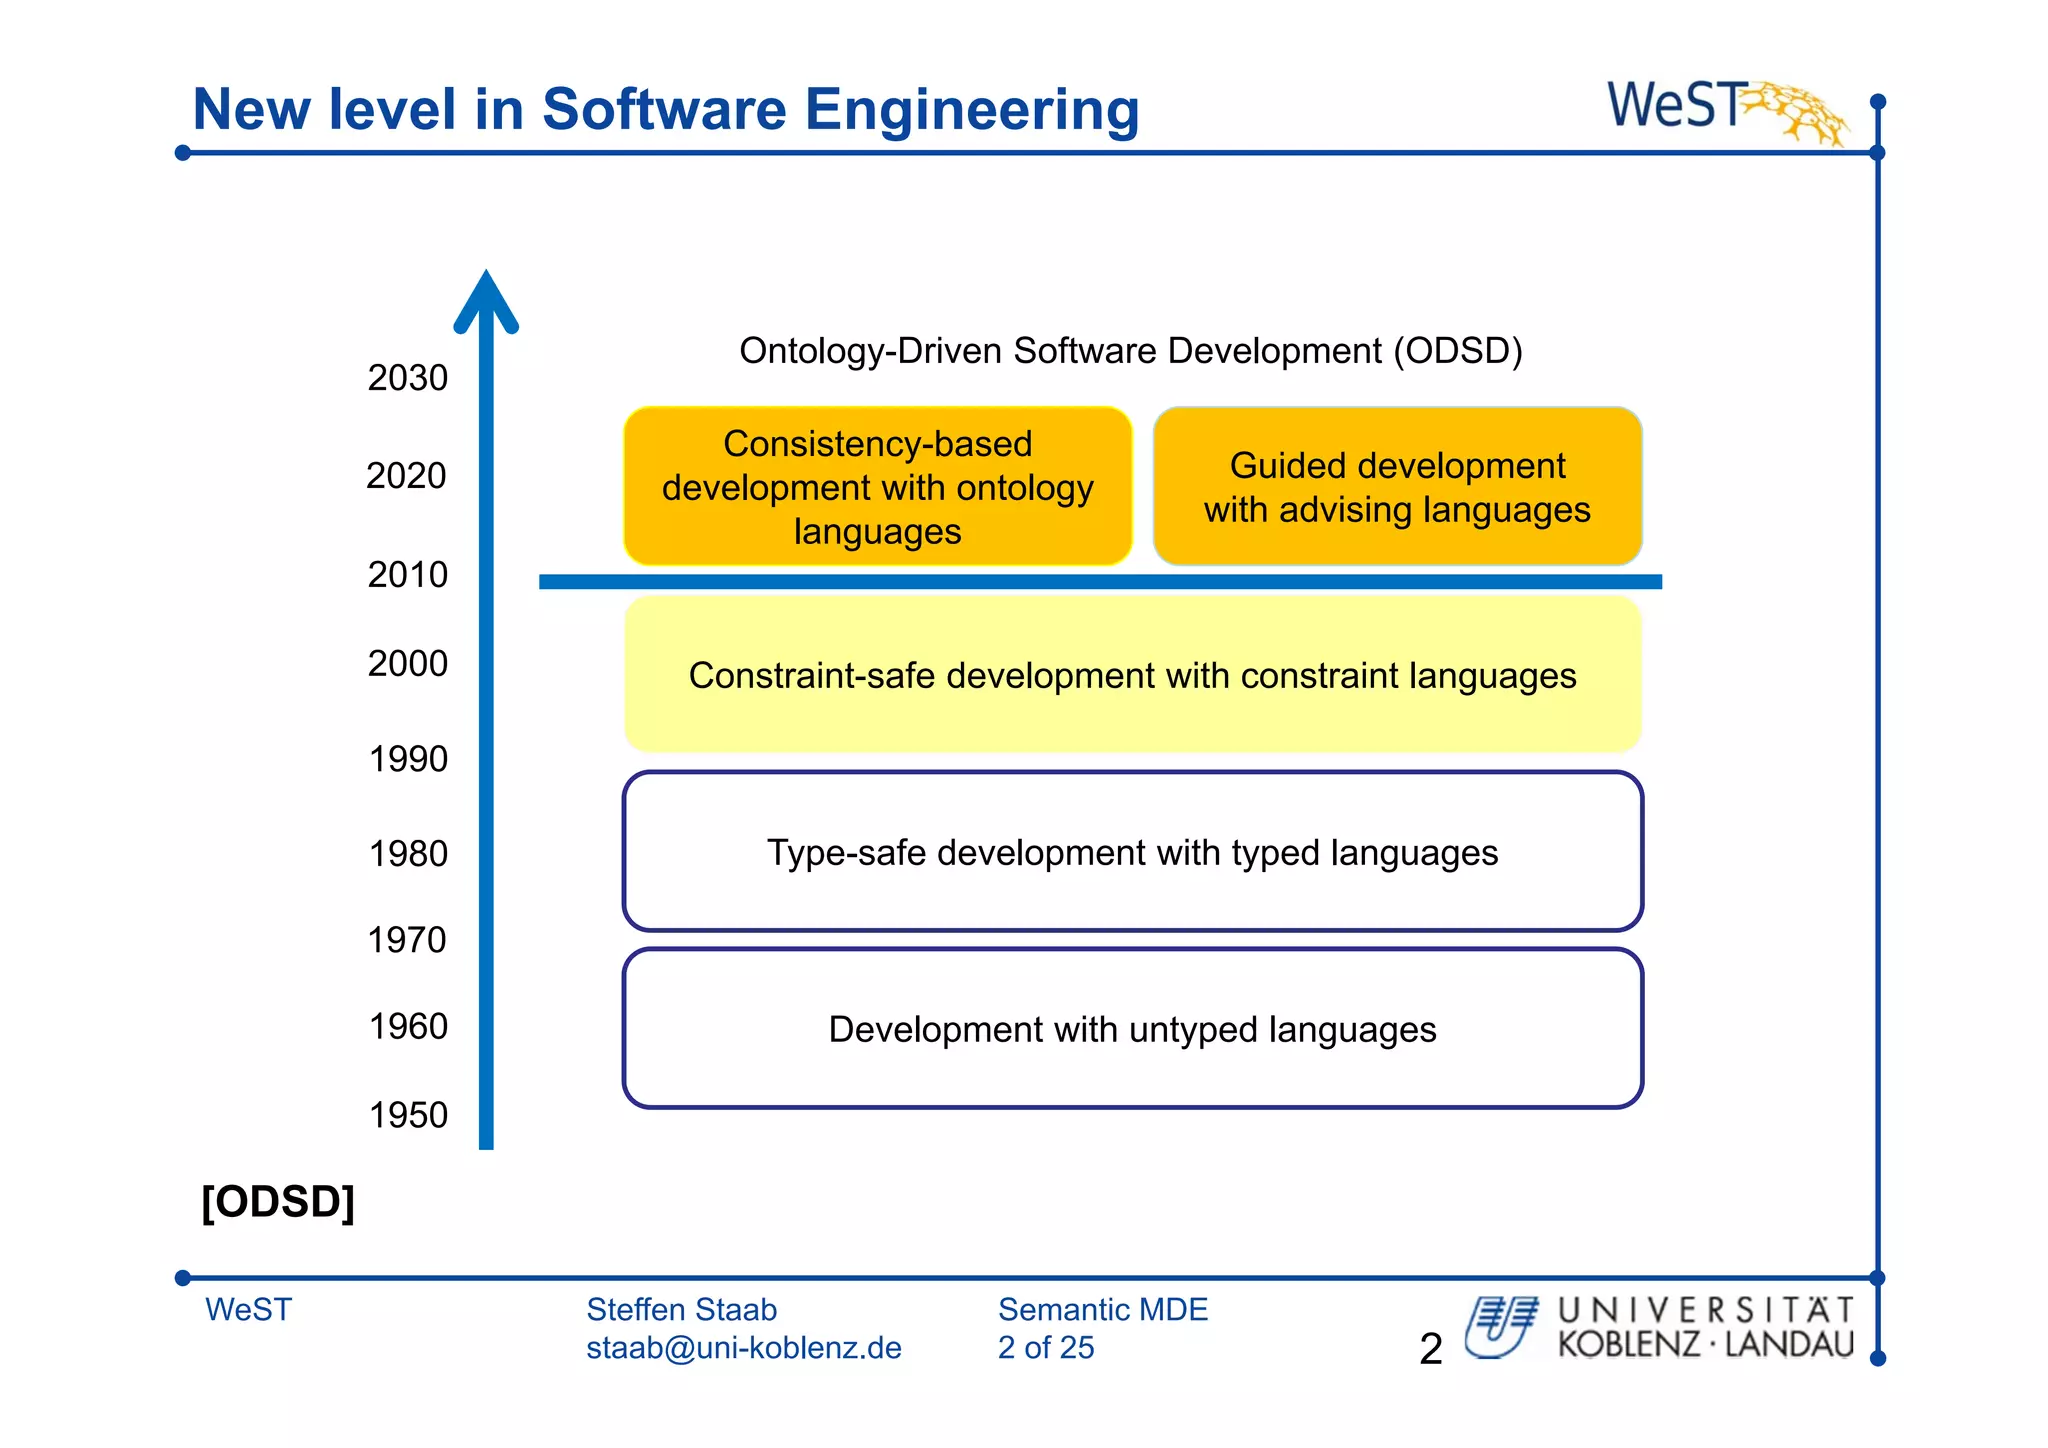Click the [ODSD] reference label

tap(278, 1201)
